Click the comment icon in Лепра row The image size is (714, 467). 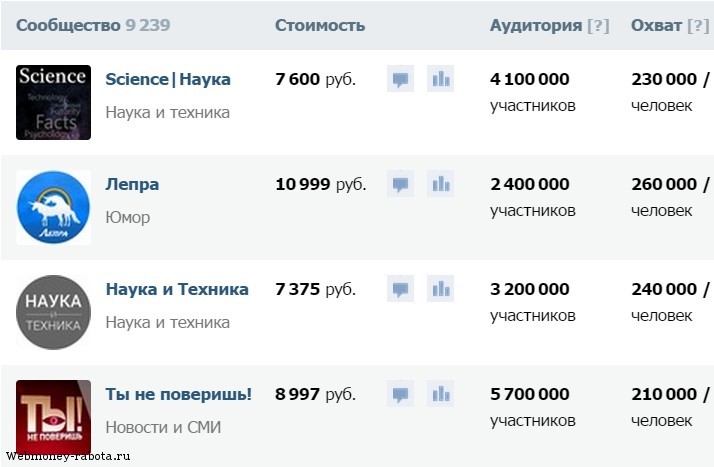coord(400,184)
